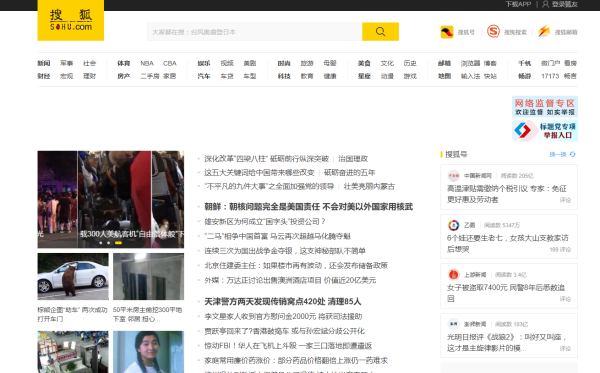Viewport: 600px width, 373px height.
Task: Click the 标题党专项举报入口 banner
Action: pyautogui.click(x=545, y=131)
